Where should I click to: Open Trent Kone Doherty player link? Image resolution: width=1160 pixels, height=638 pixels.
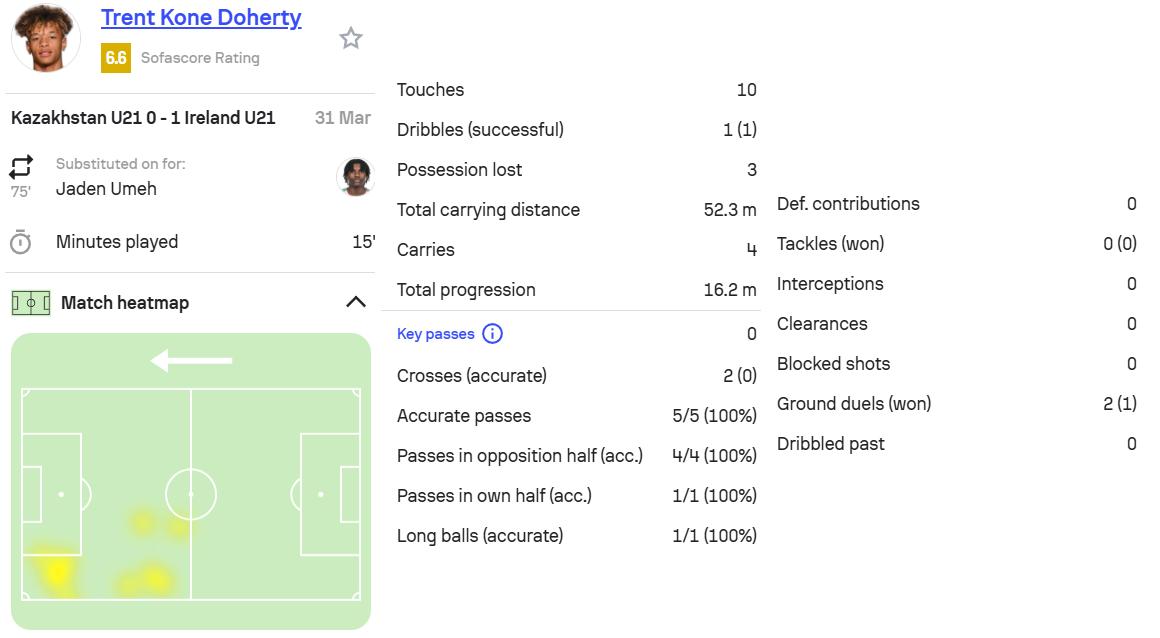201,18
